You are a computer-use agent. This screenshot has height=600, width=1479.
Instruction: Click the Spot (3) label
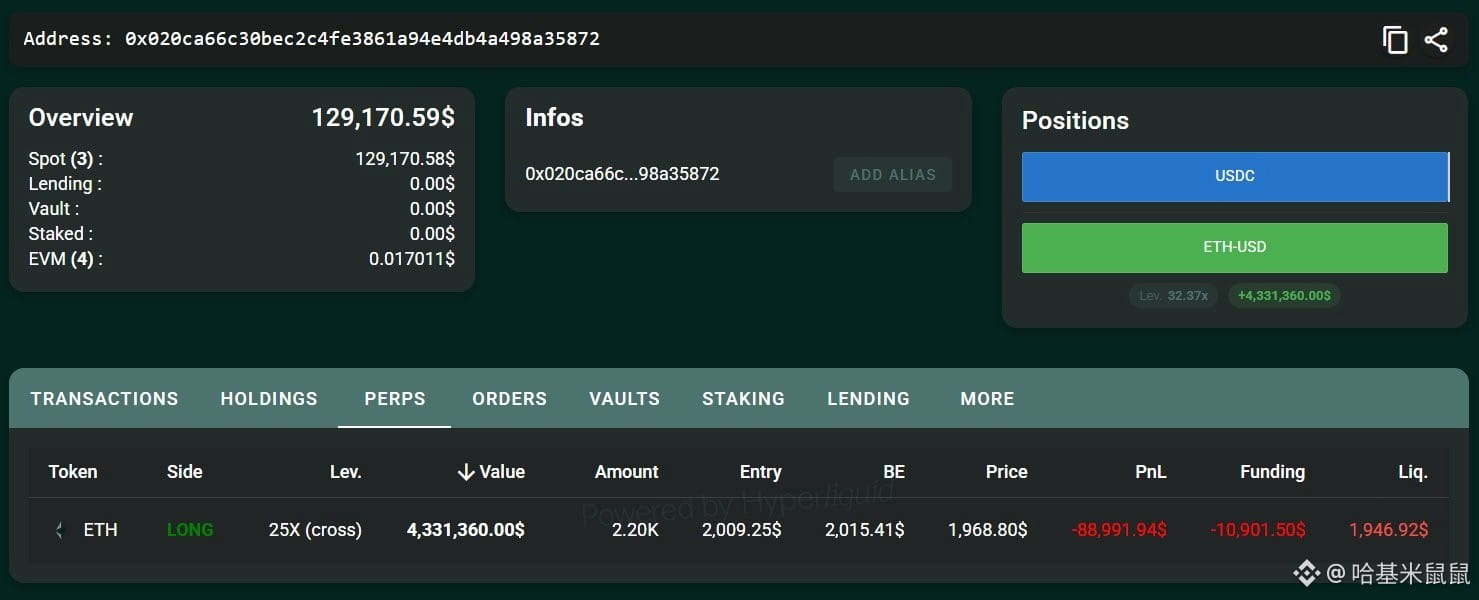tap(66, 159)
